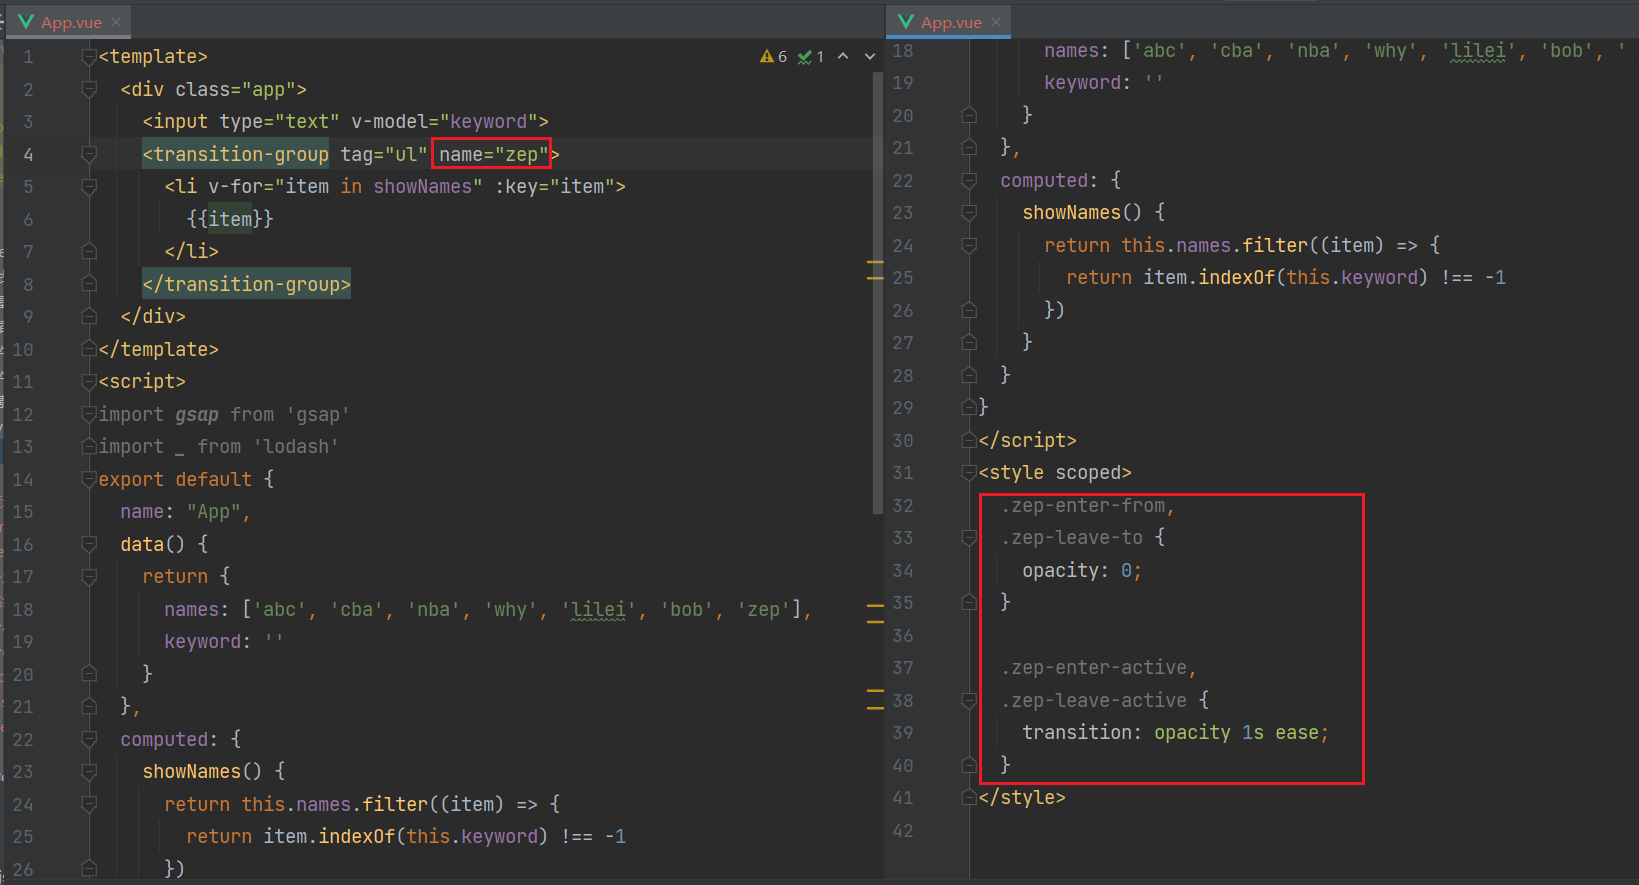Viewport: 1639px width, 885px height.
Task: Click line number 4 in left gutter
Action: pyautogui.click(x=28, y=155)
